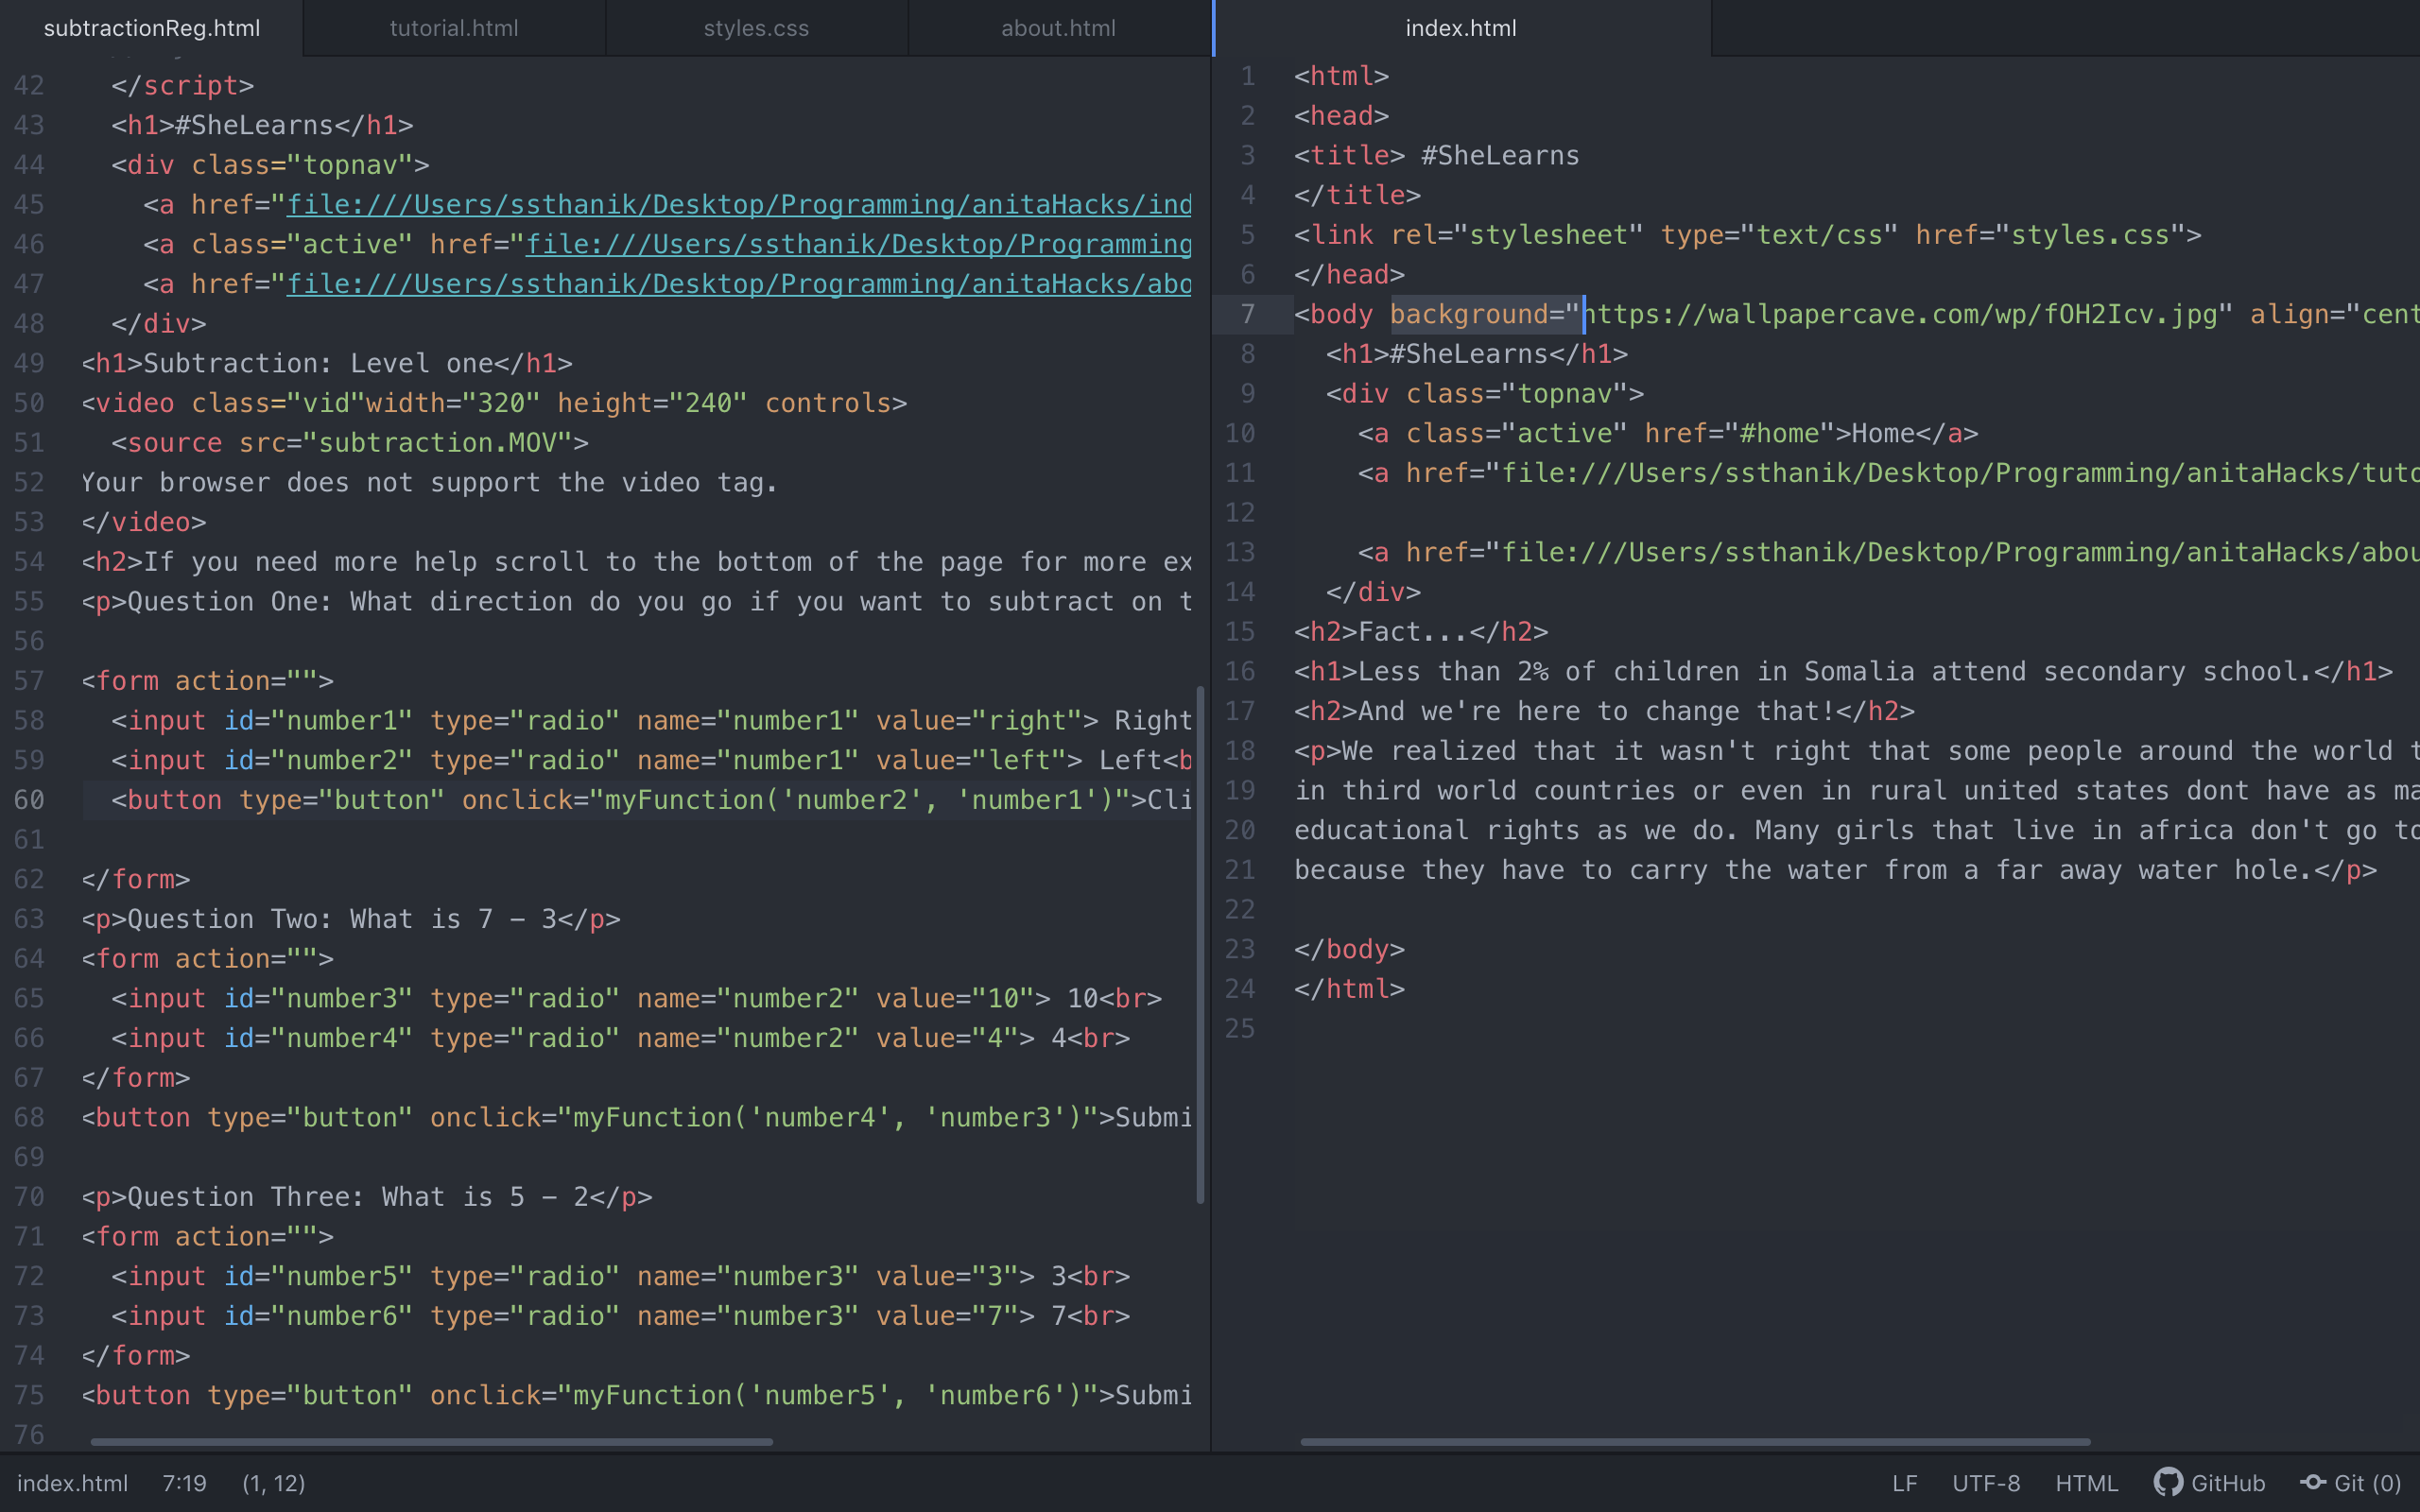Image resolution: width=2420 pixels, height=1512 pixels.
Task: Click the left pane horizontal scrollbar
Action: tap(431, 1442)
